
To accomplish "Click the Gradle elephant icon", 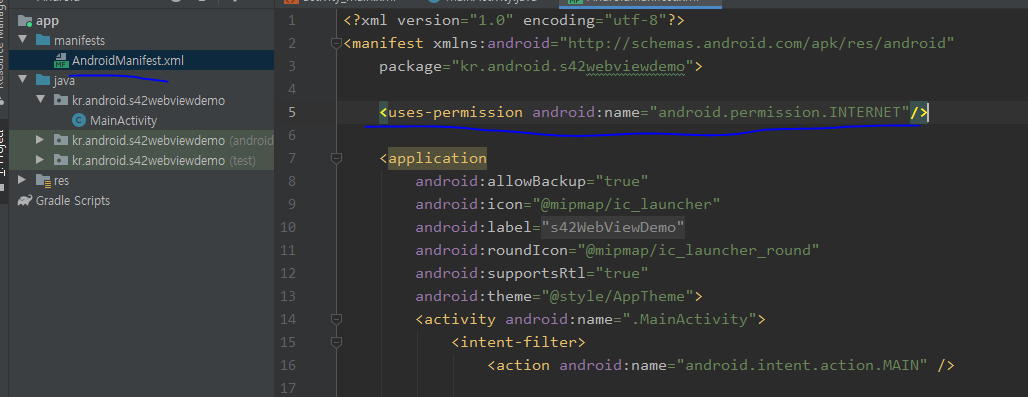I will (x=26, y=200).
